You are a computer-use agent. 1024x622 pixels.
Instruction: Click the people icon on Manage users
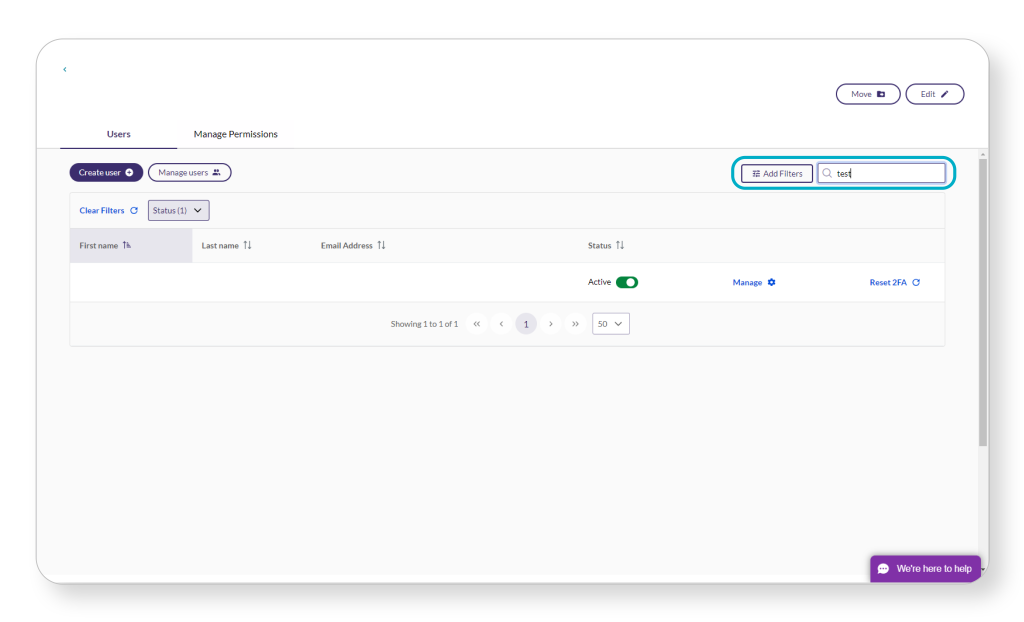[219, 172]
